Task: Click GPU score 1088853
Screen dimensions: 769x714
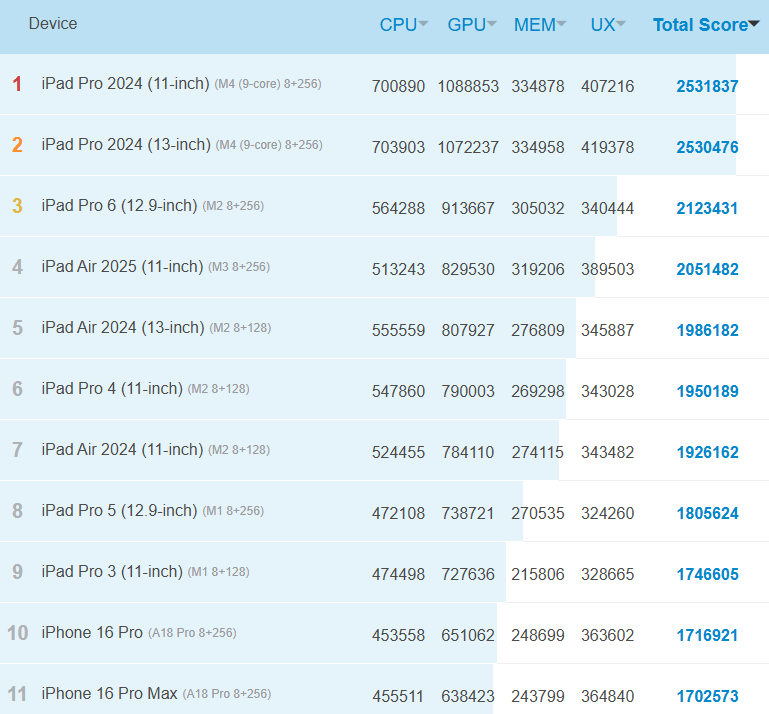Action: click(x=468, y=86)
